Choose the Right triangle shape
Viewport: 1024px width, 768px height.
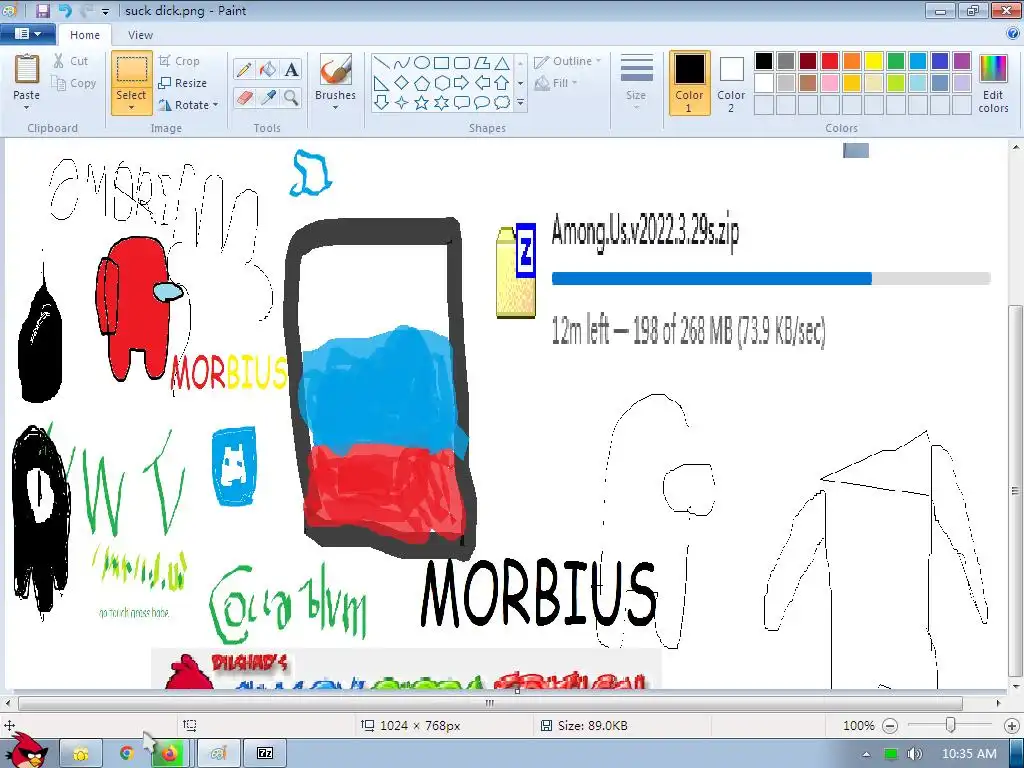(x=382, y=83)
